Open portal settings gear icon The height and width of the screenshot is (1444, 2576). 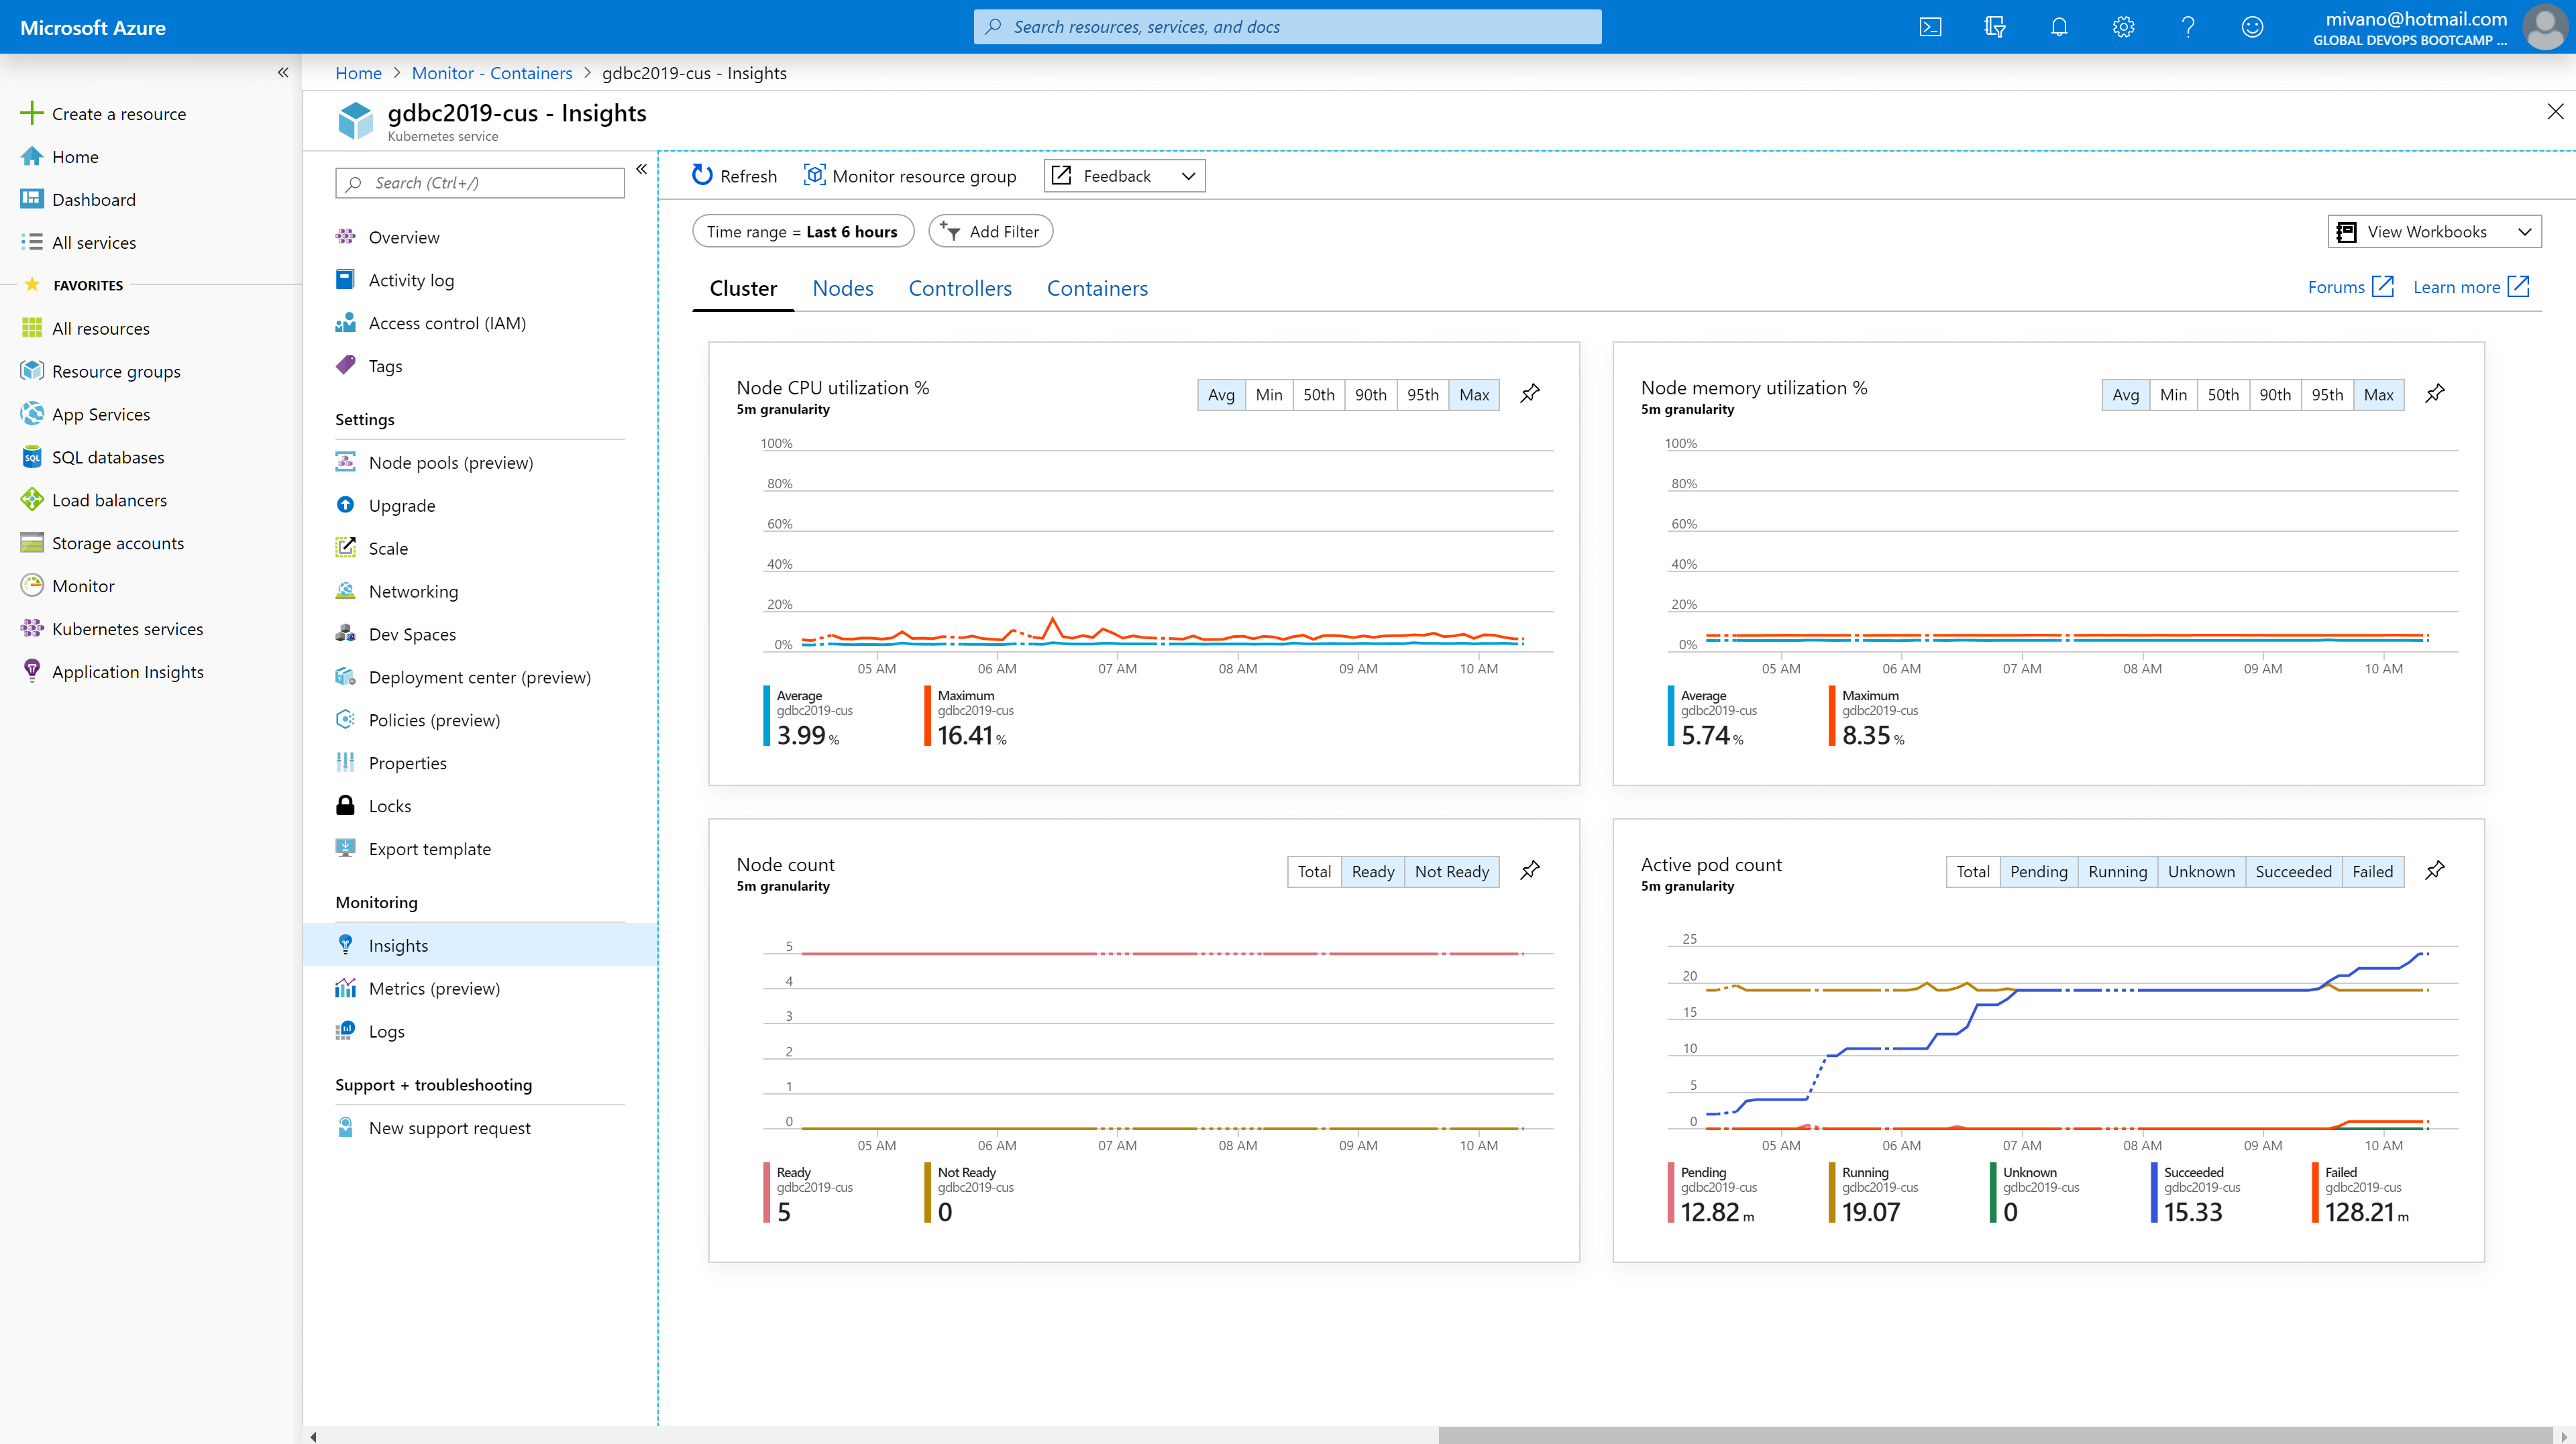[2123, 27]
